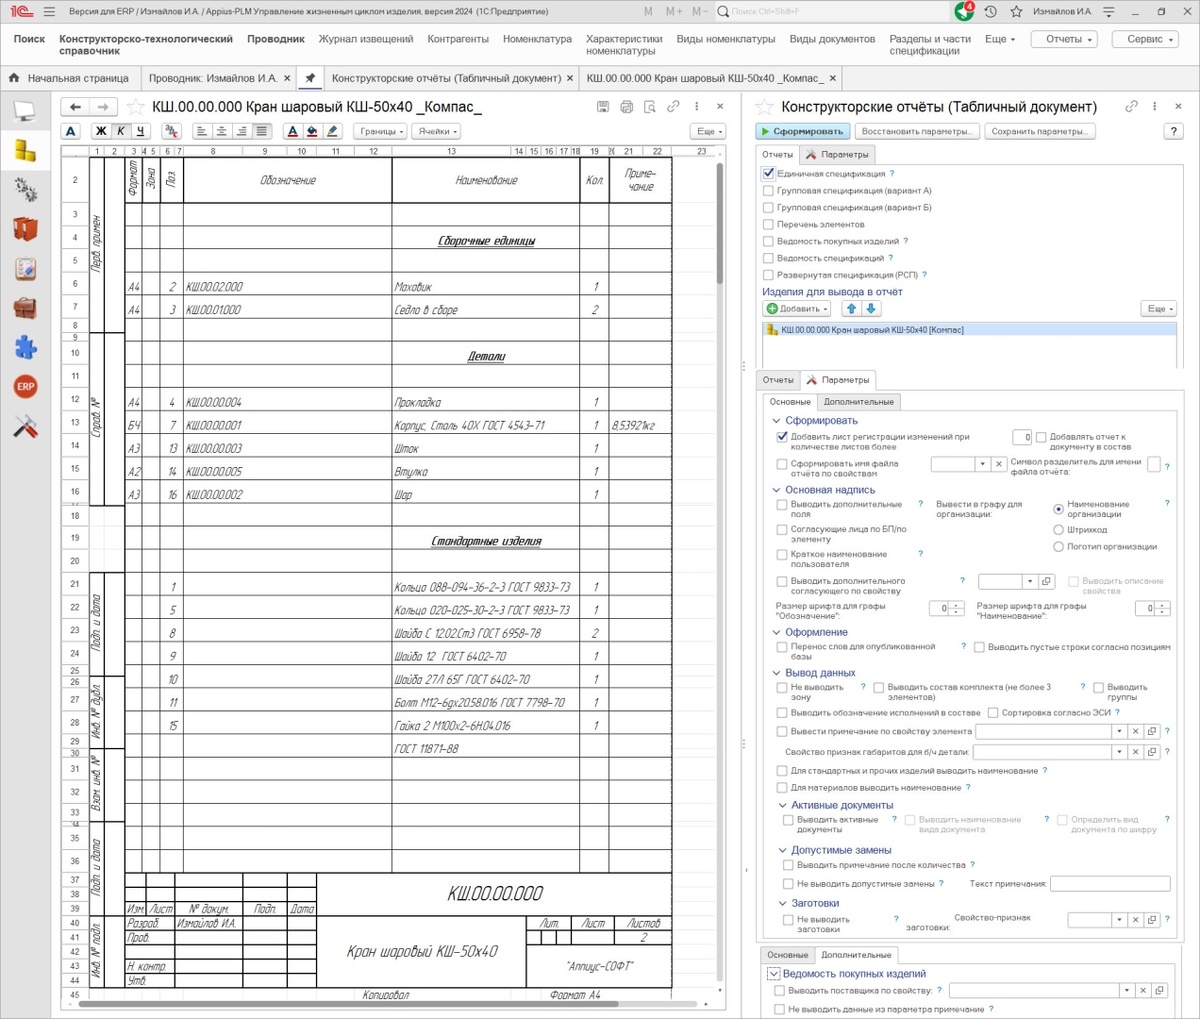Enable Сортировка согласно ЭСИ checkbox
This screenshot has height=1019, width=1200.
pyautogui.click(x=993, y=713)
